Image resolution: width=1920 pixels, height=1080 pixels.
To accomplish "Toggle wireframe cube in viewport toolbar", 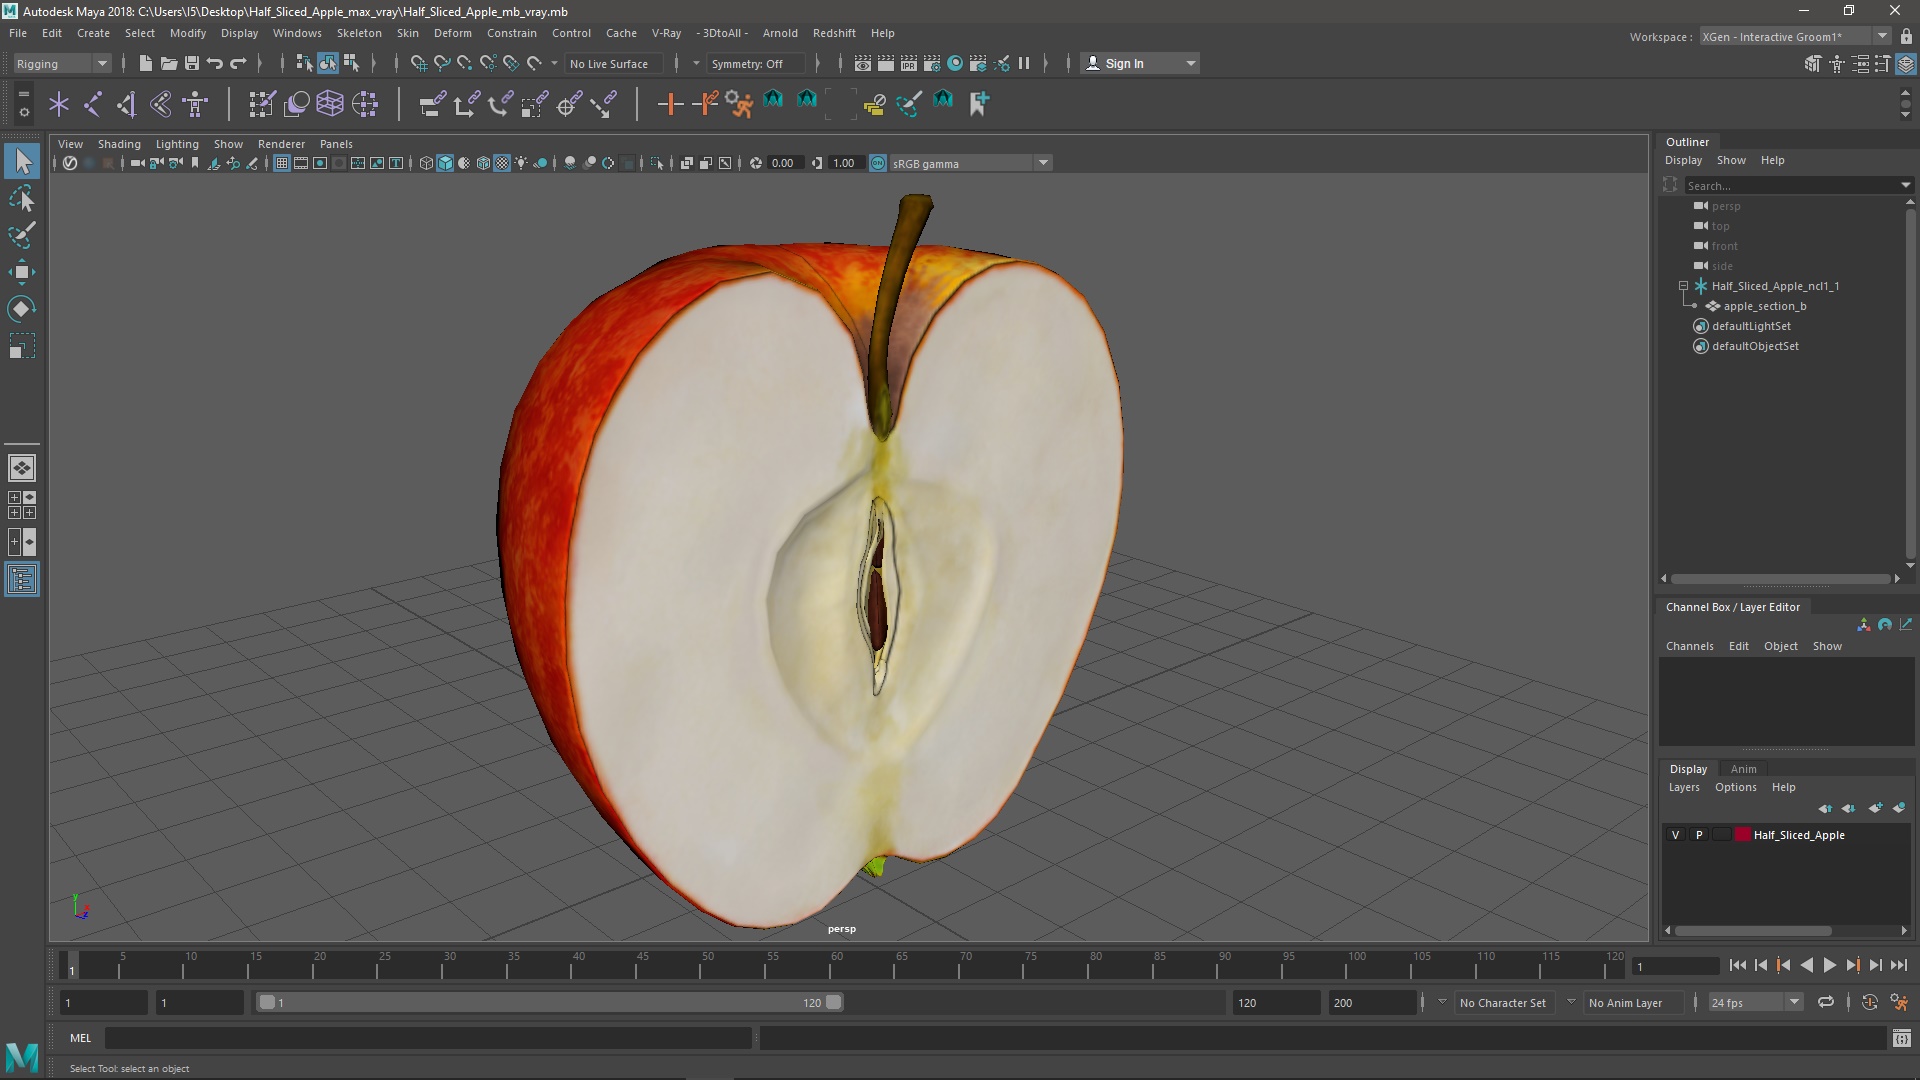I will click(x=426, y=163).
